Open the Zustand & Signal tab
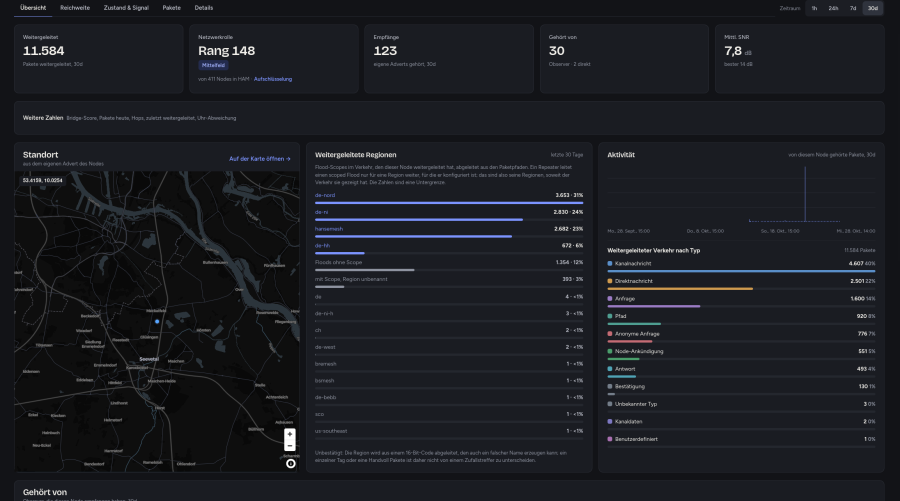Image resolution: width=900 pixels, height=501 pixels. (x=126, y=8)
